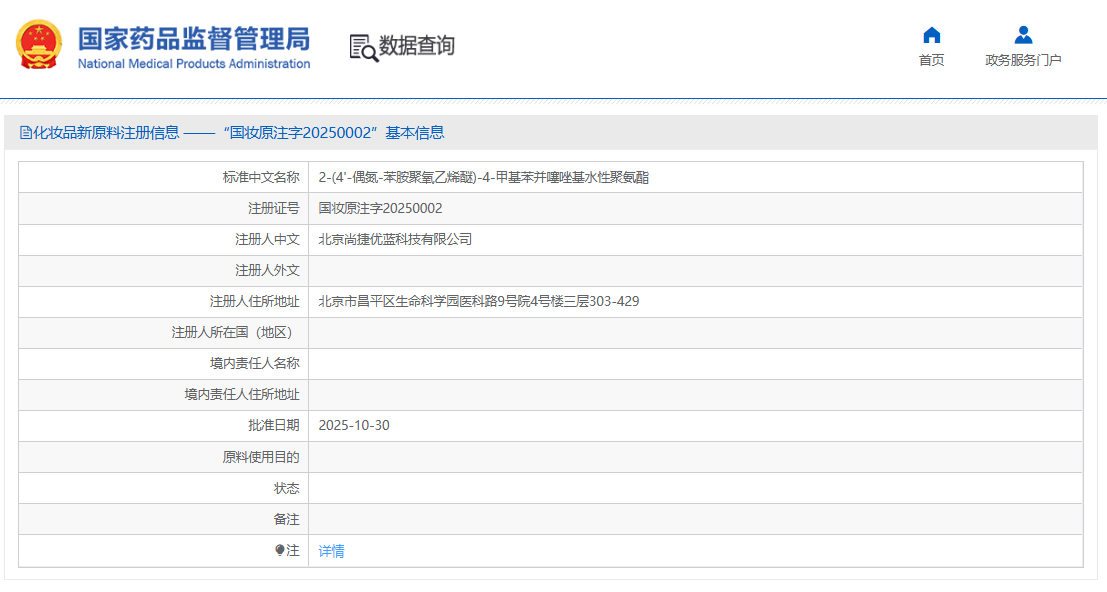The image size is (1107, 592).
Task: Go to 首页 via its text label
Action: (x=931, y=60)
